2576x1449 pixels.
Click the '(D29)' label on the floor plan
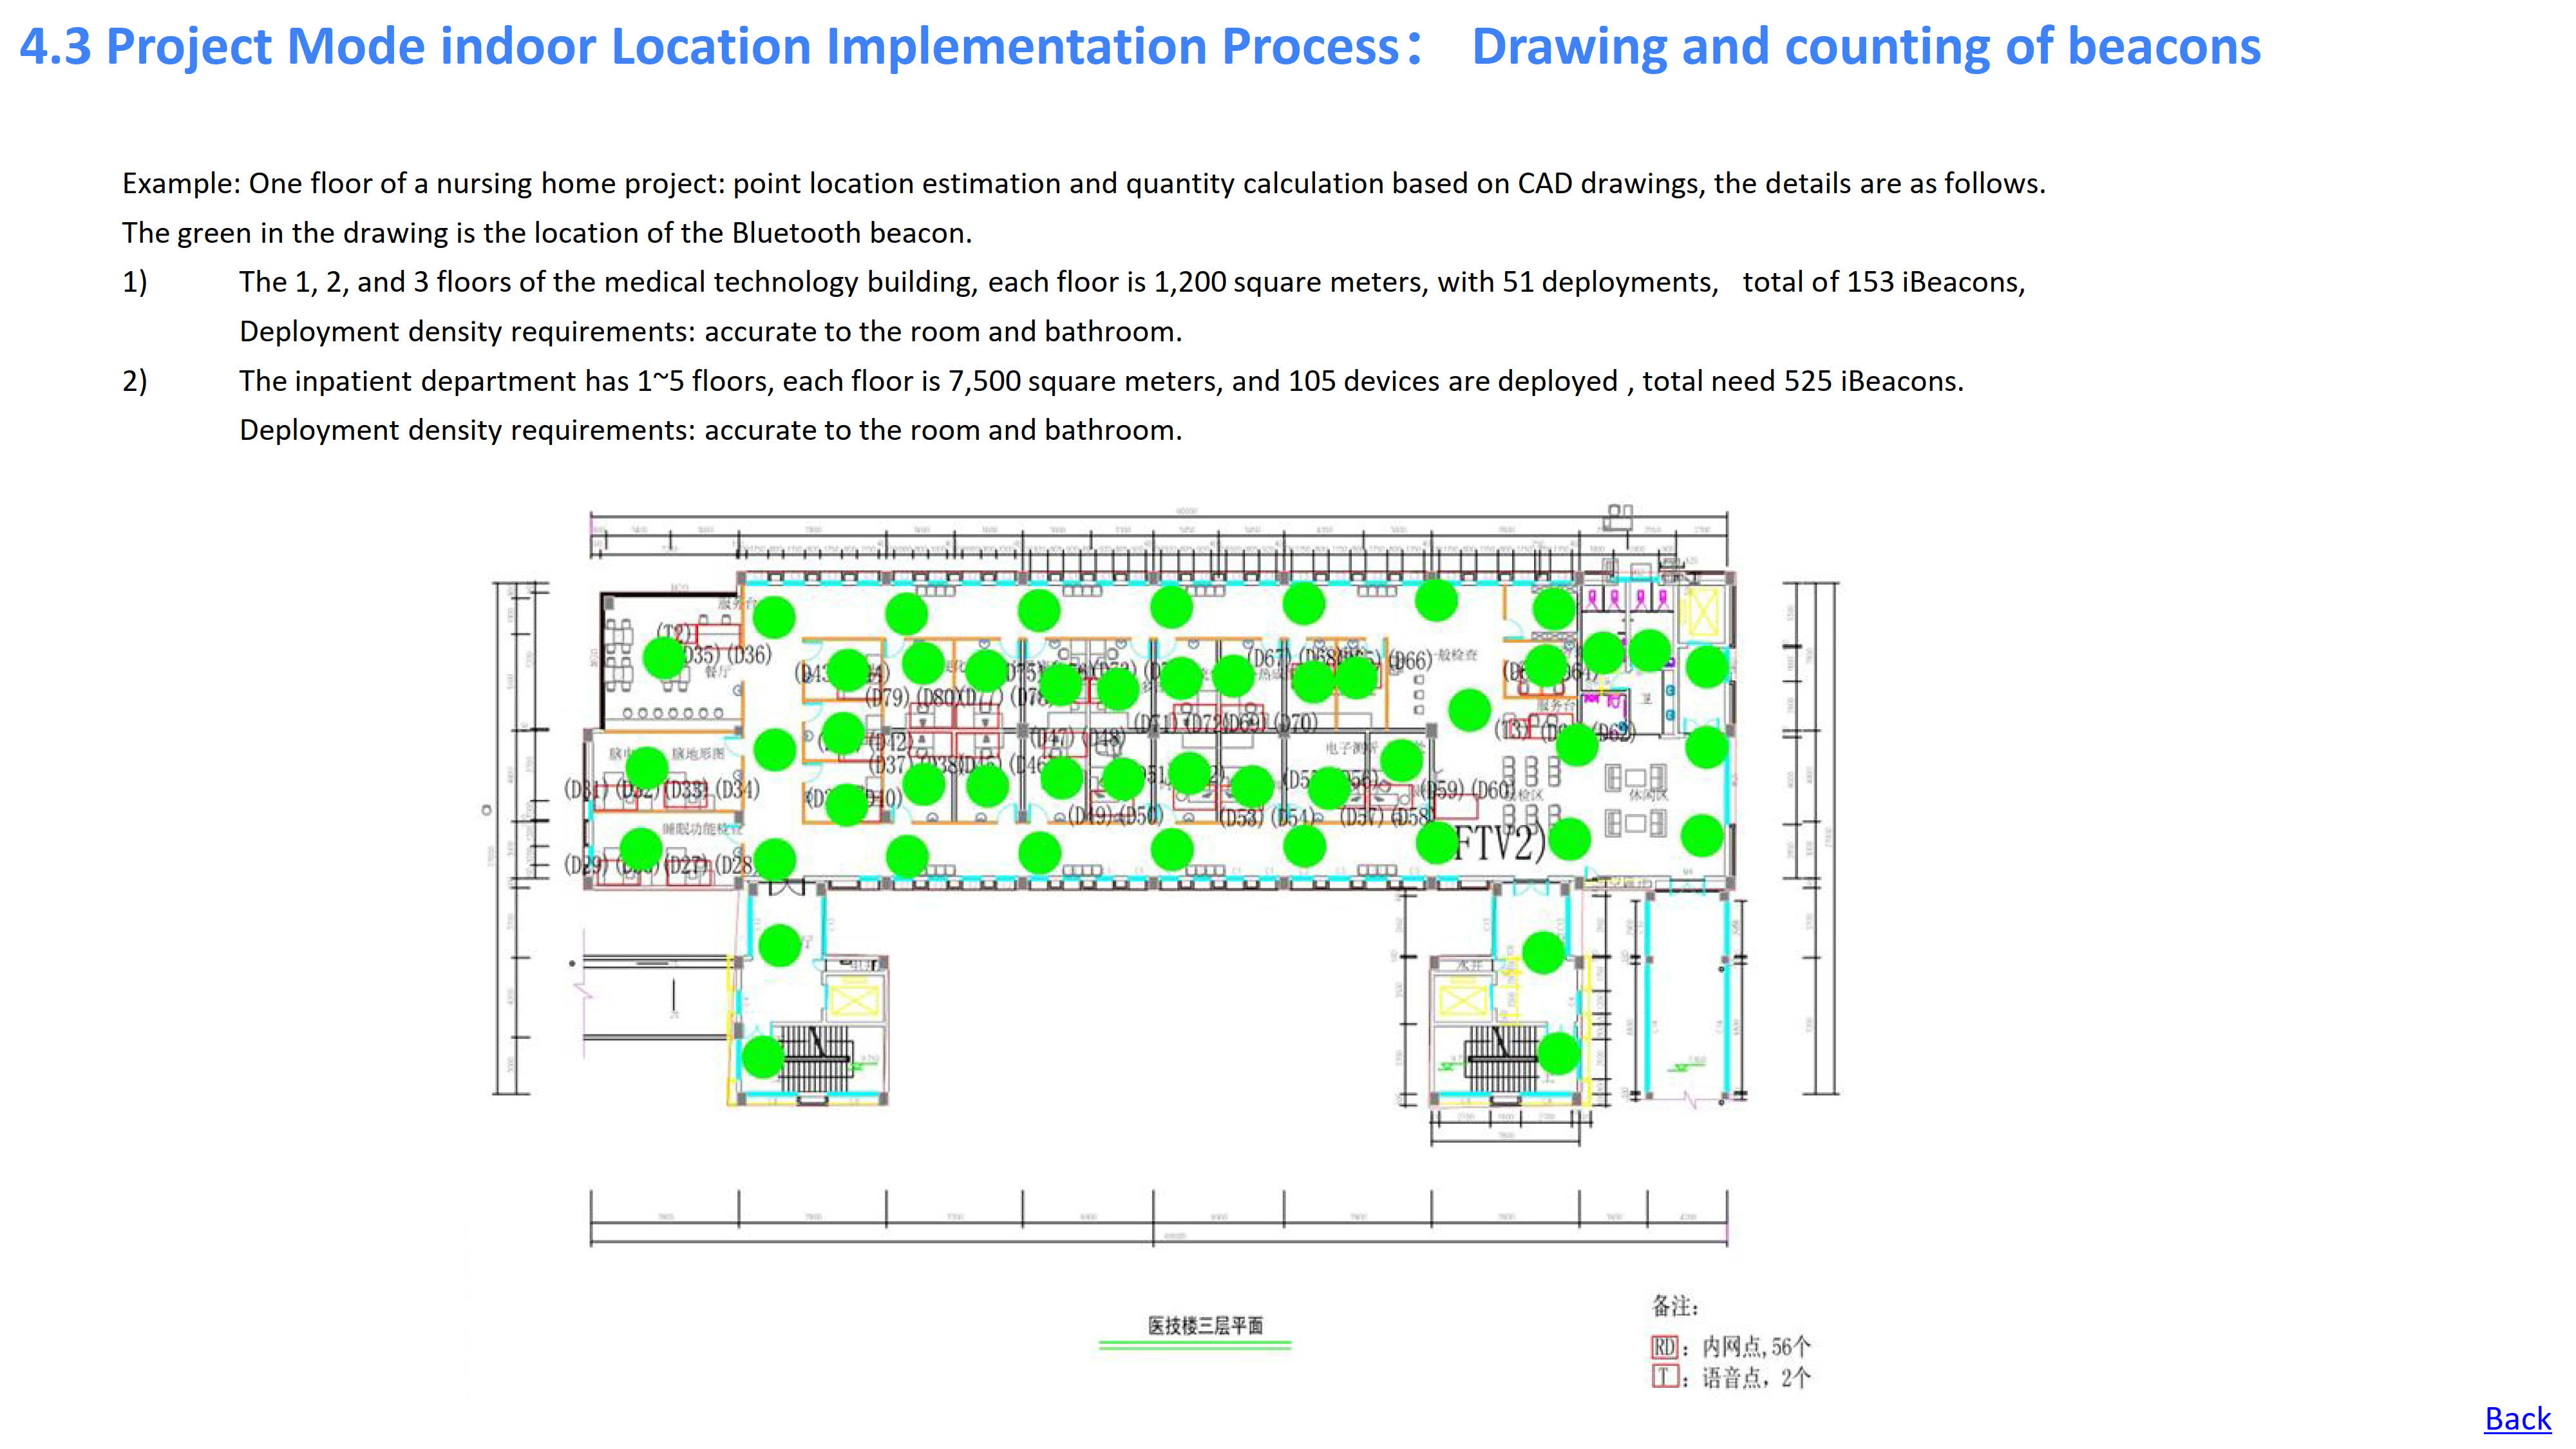pos(586,864)
